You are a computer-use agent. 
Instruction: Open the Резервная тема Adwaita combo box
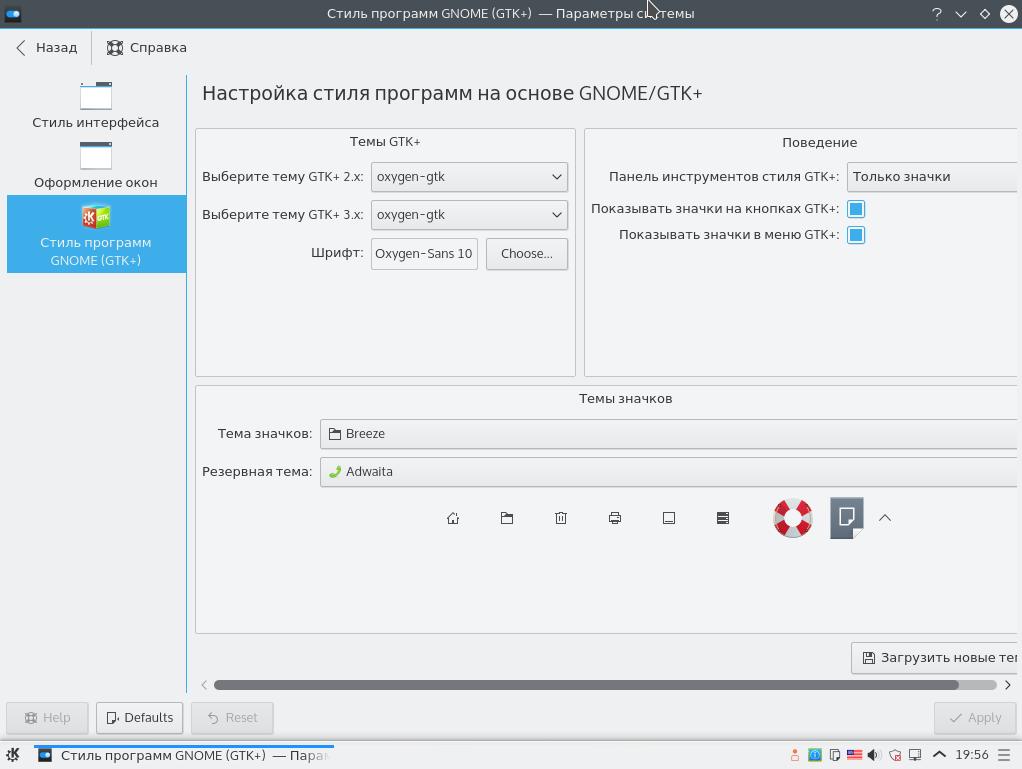tap(669, 472)
